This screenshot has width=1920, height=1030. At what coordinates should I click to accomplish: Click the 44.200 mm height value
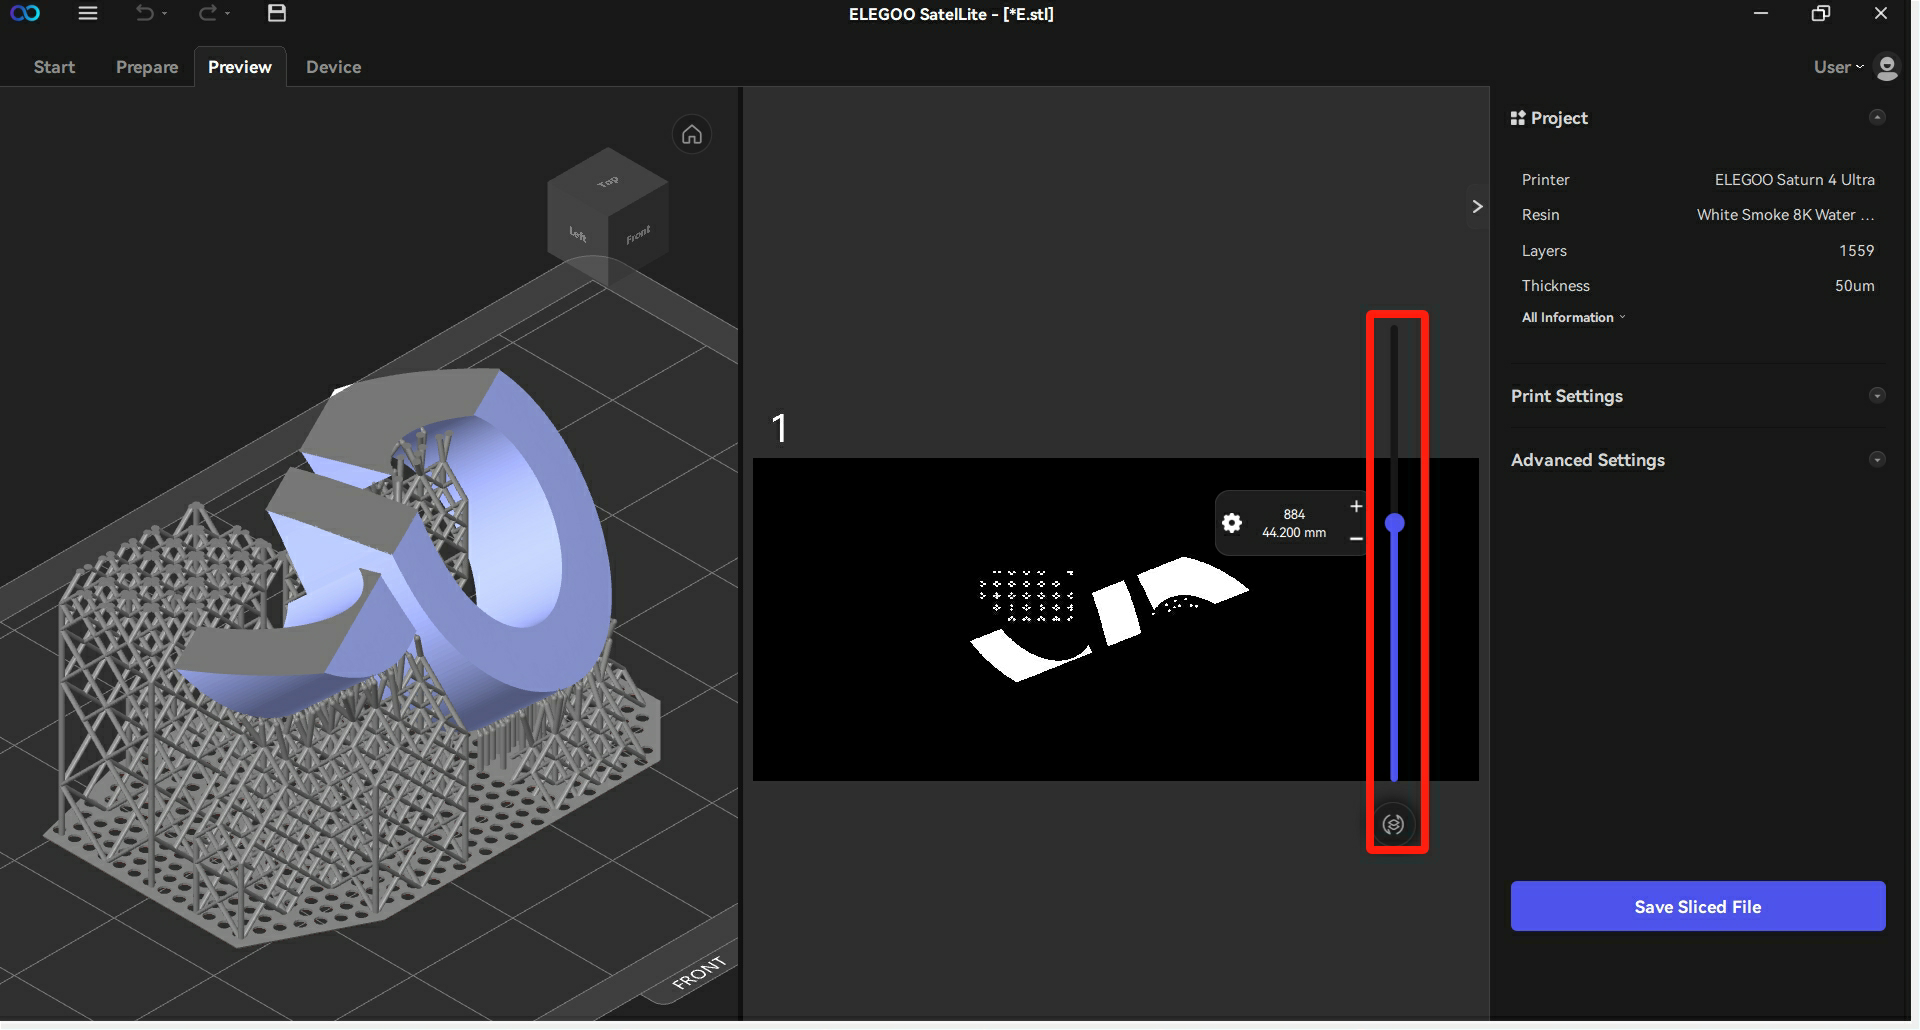[x=1294, y=533]
